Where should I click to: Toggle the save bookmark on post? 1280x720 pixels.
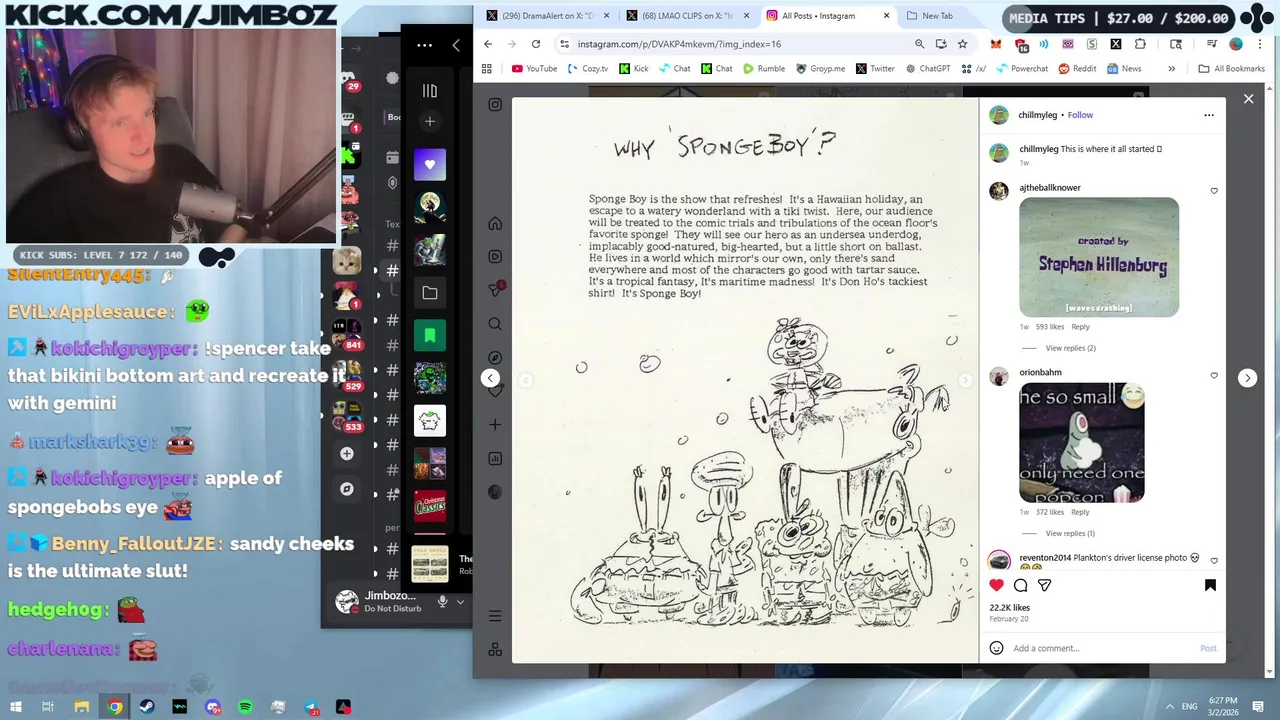(x=1210, y=585)
